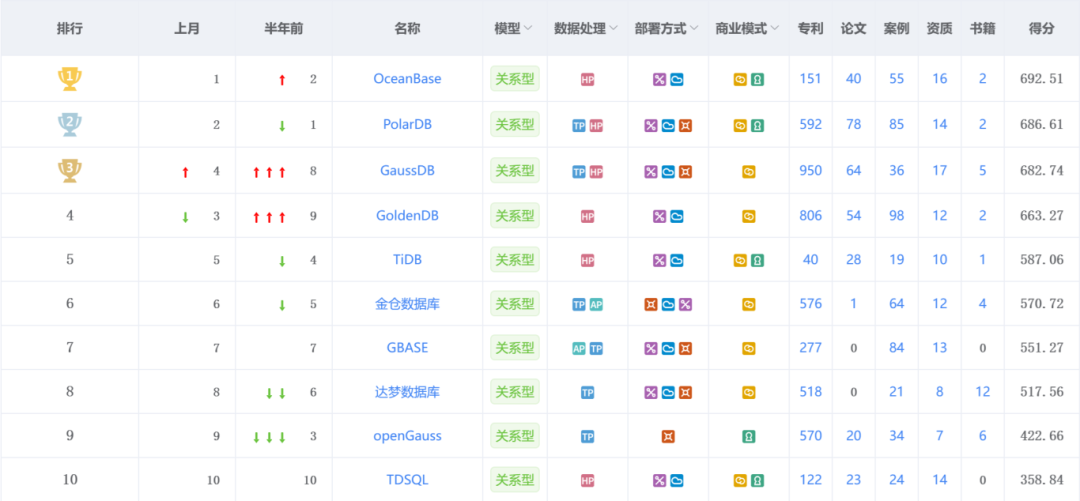Open the OceanBase database link
This screenshot has width=1080, height=501.
407,79
